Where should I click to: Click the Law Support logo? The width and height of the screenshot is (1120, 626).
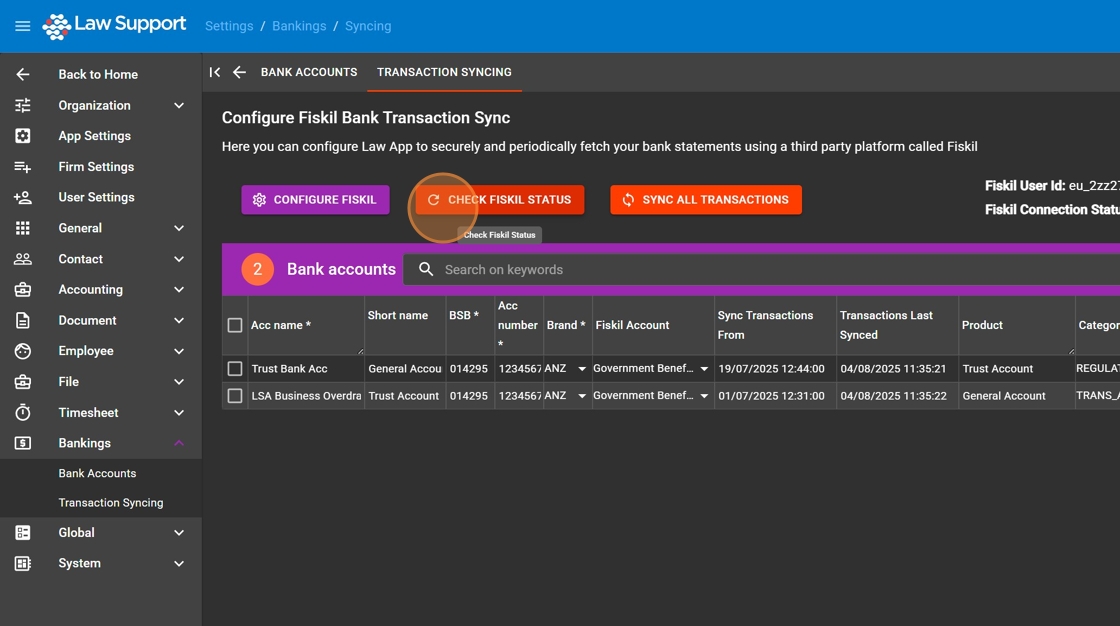pos(114,26)
